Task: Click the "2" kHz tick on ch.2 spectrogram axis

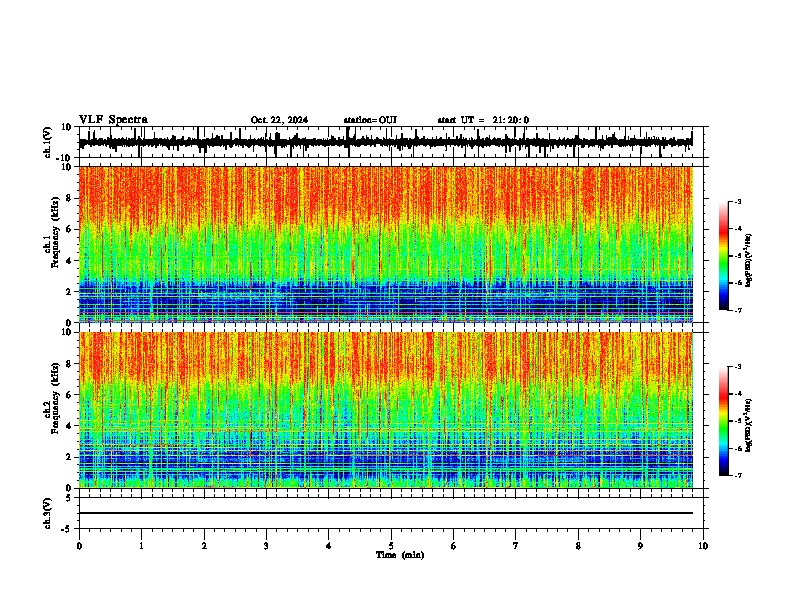Action: point(69,457)
